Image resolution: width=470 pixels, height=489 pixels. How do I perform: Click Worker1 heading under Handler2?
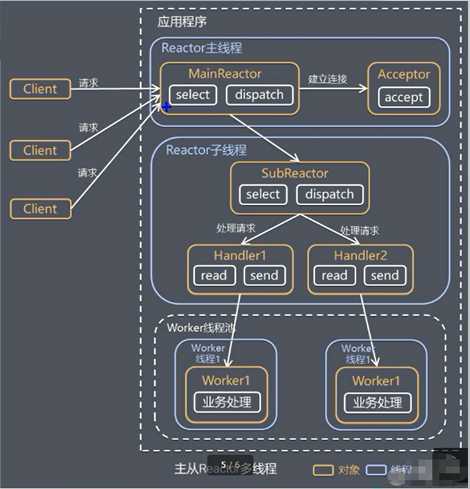click(x=376, y=381)
